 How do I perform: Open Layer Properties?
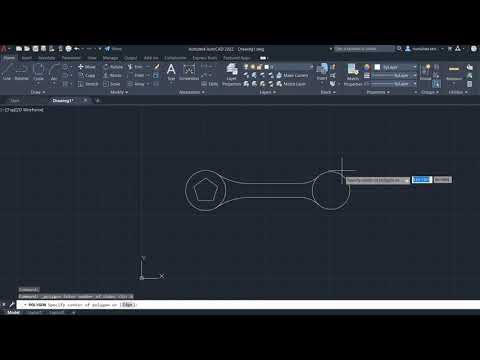tap(231, 75)
